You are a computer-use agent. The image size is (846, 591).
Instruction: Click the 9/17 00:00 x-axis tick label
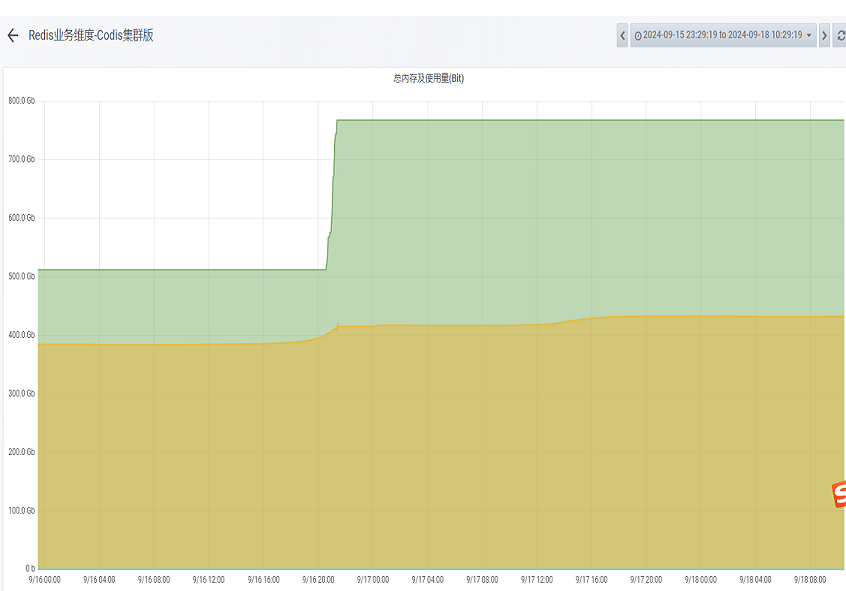point(372,579)
